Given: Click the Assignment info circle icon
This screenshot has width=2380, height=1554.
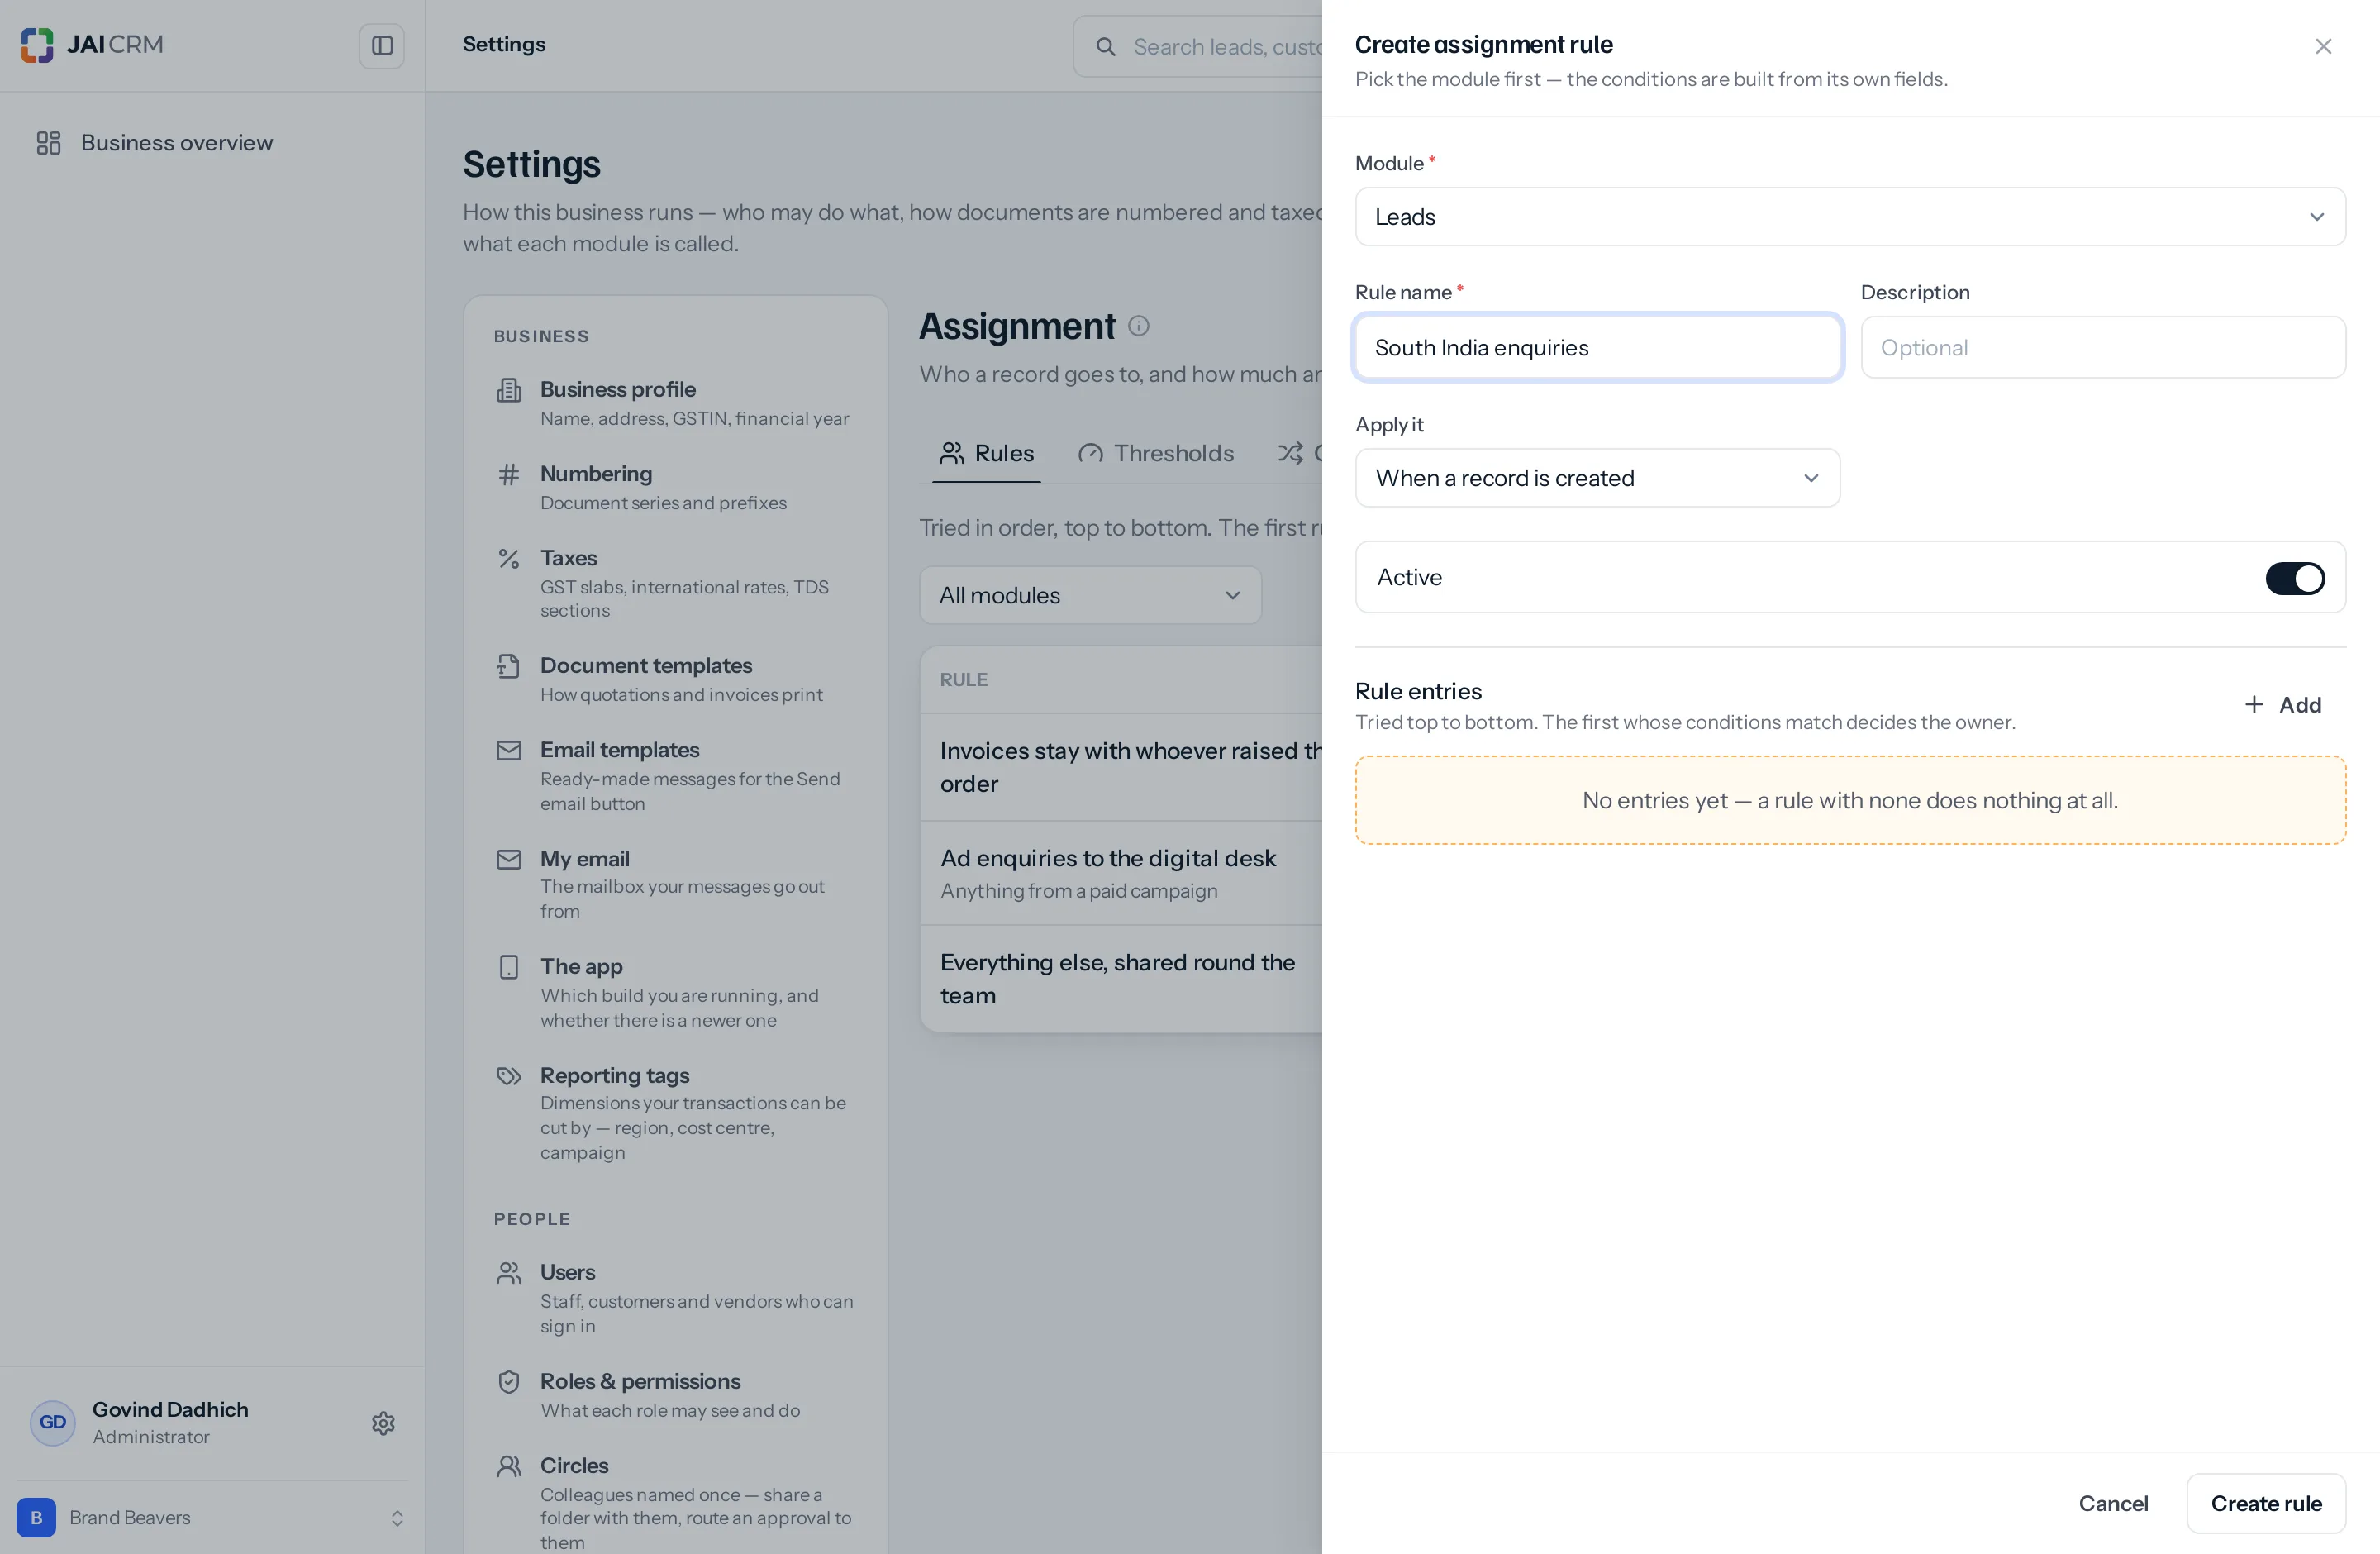Looking at the screenshot, I should [x=1138, y=326].
